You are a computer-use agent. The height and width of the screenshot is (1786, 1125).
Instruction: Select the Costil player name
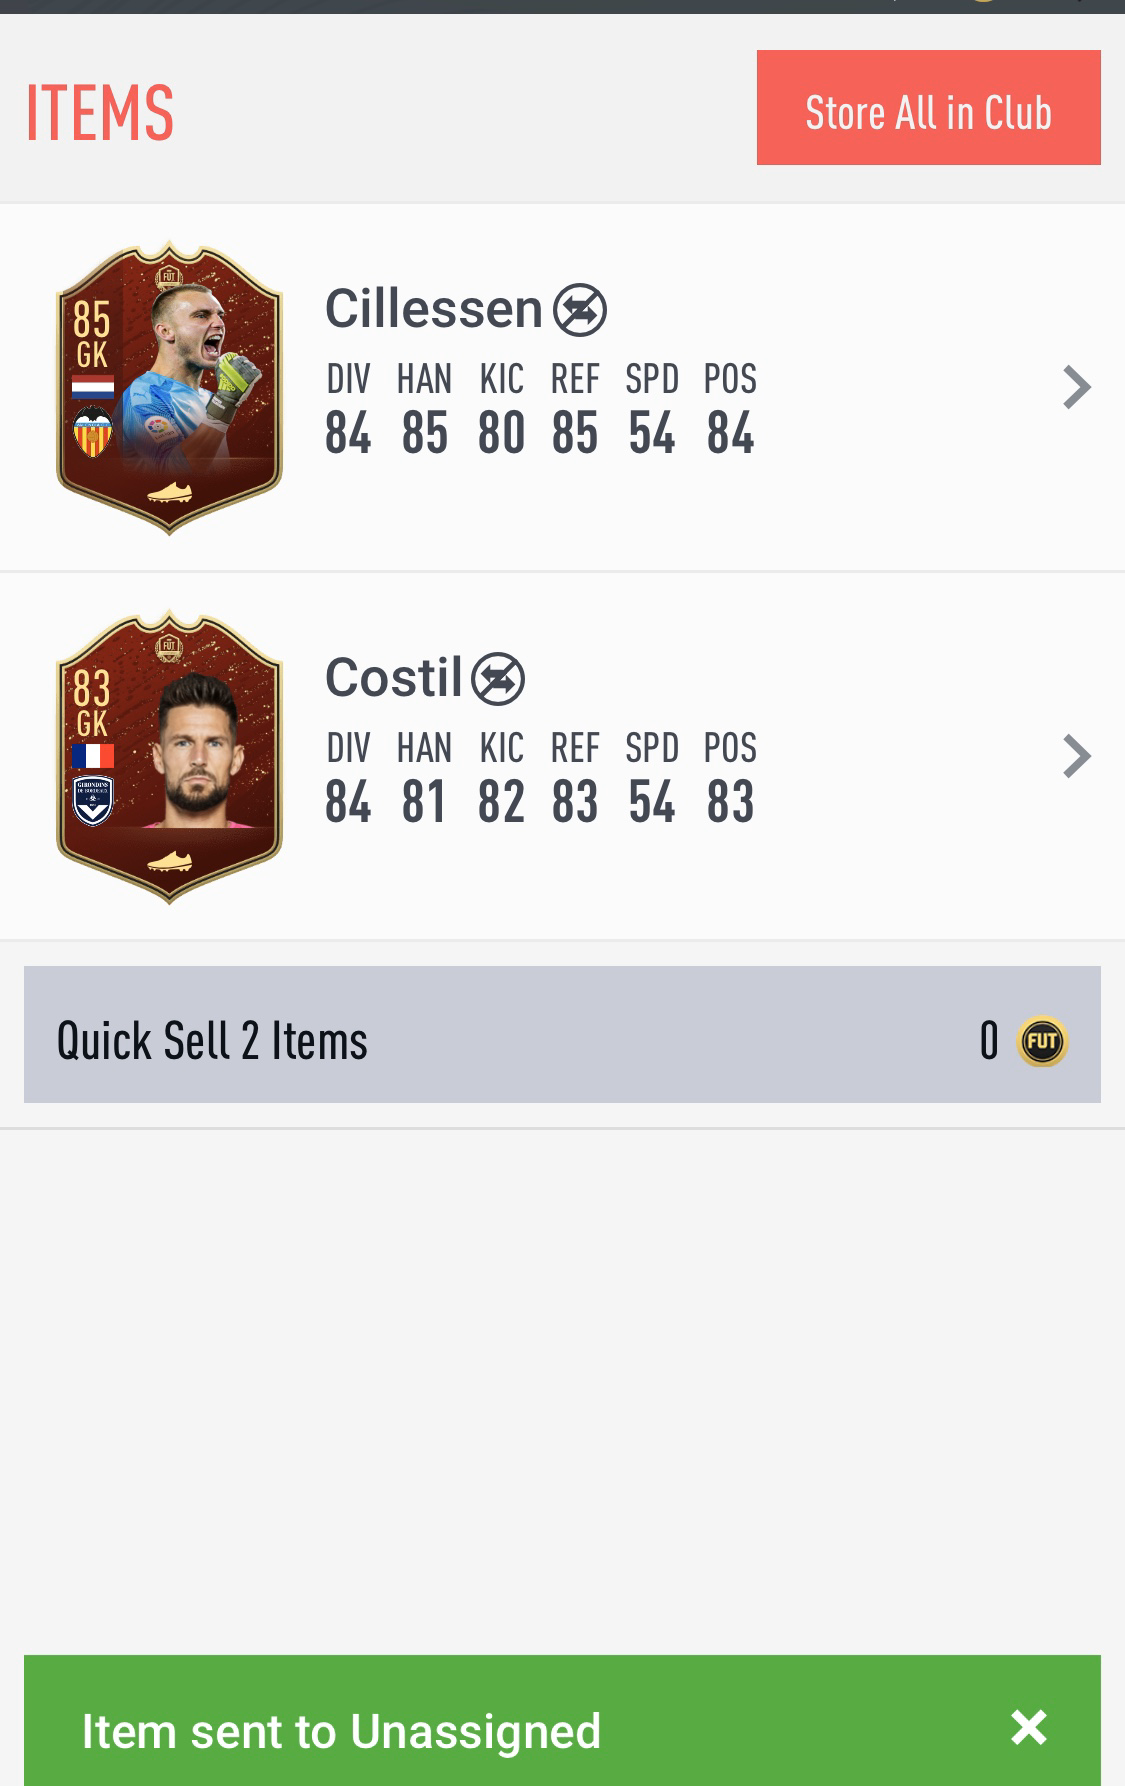coord(394,677)
